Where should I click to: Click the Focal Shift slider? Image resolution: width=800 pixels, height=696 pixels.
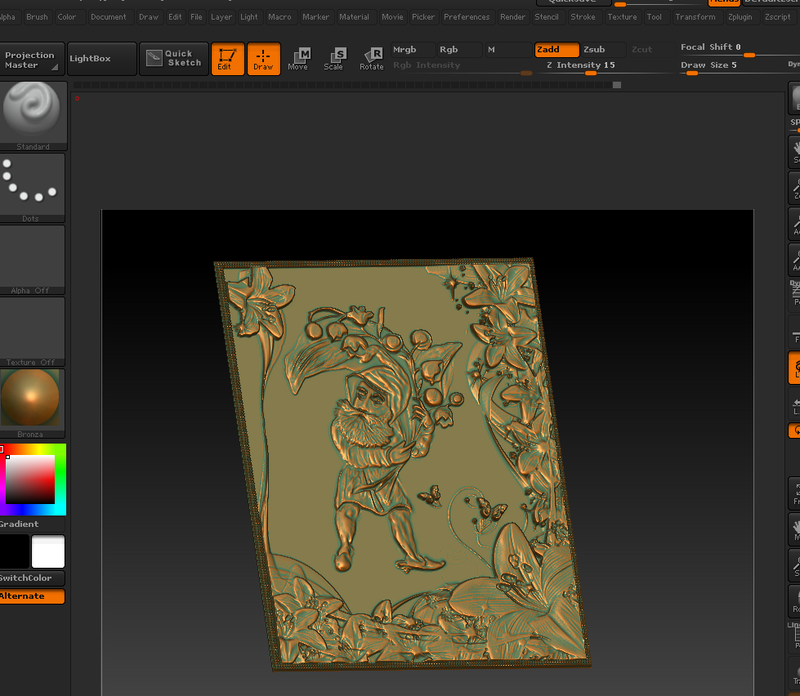pyautogui.click(x=739, y=48)
